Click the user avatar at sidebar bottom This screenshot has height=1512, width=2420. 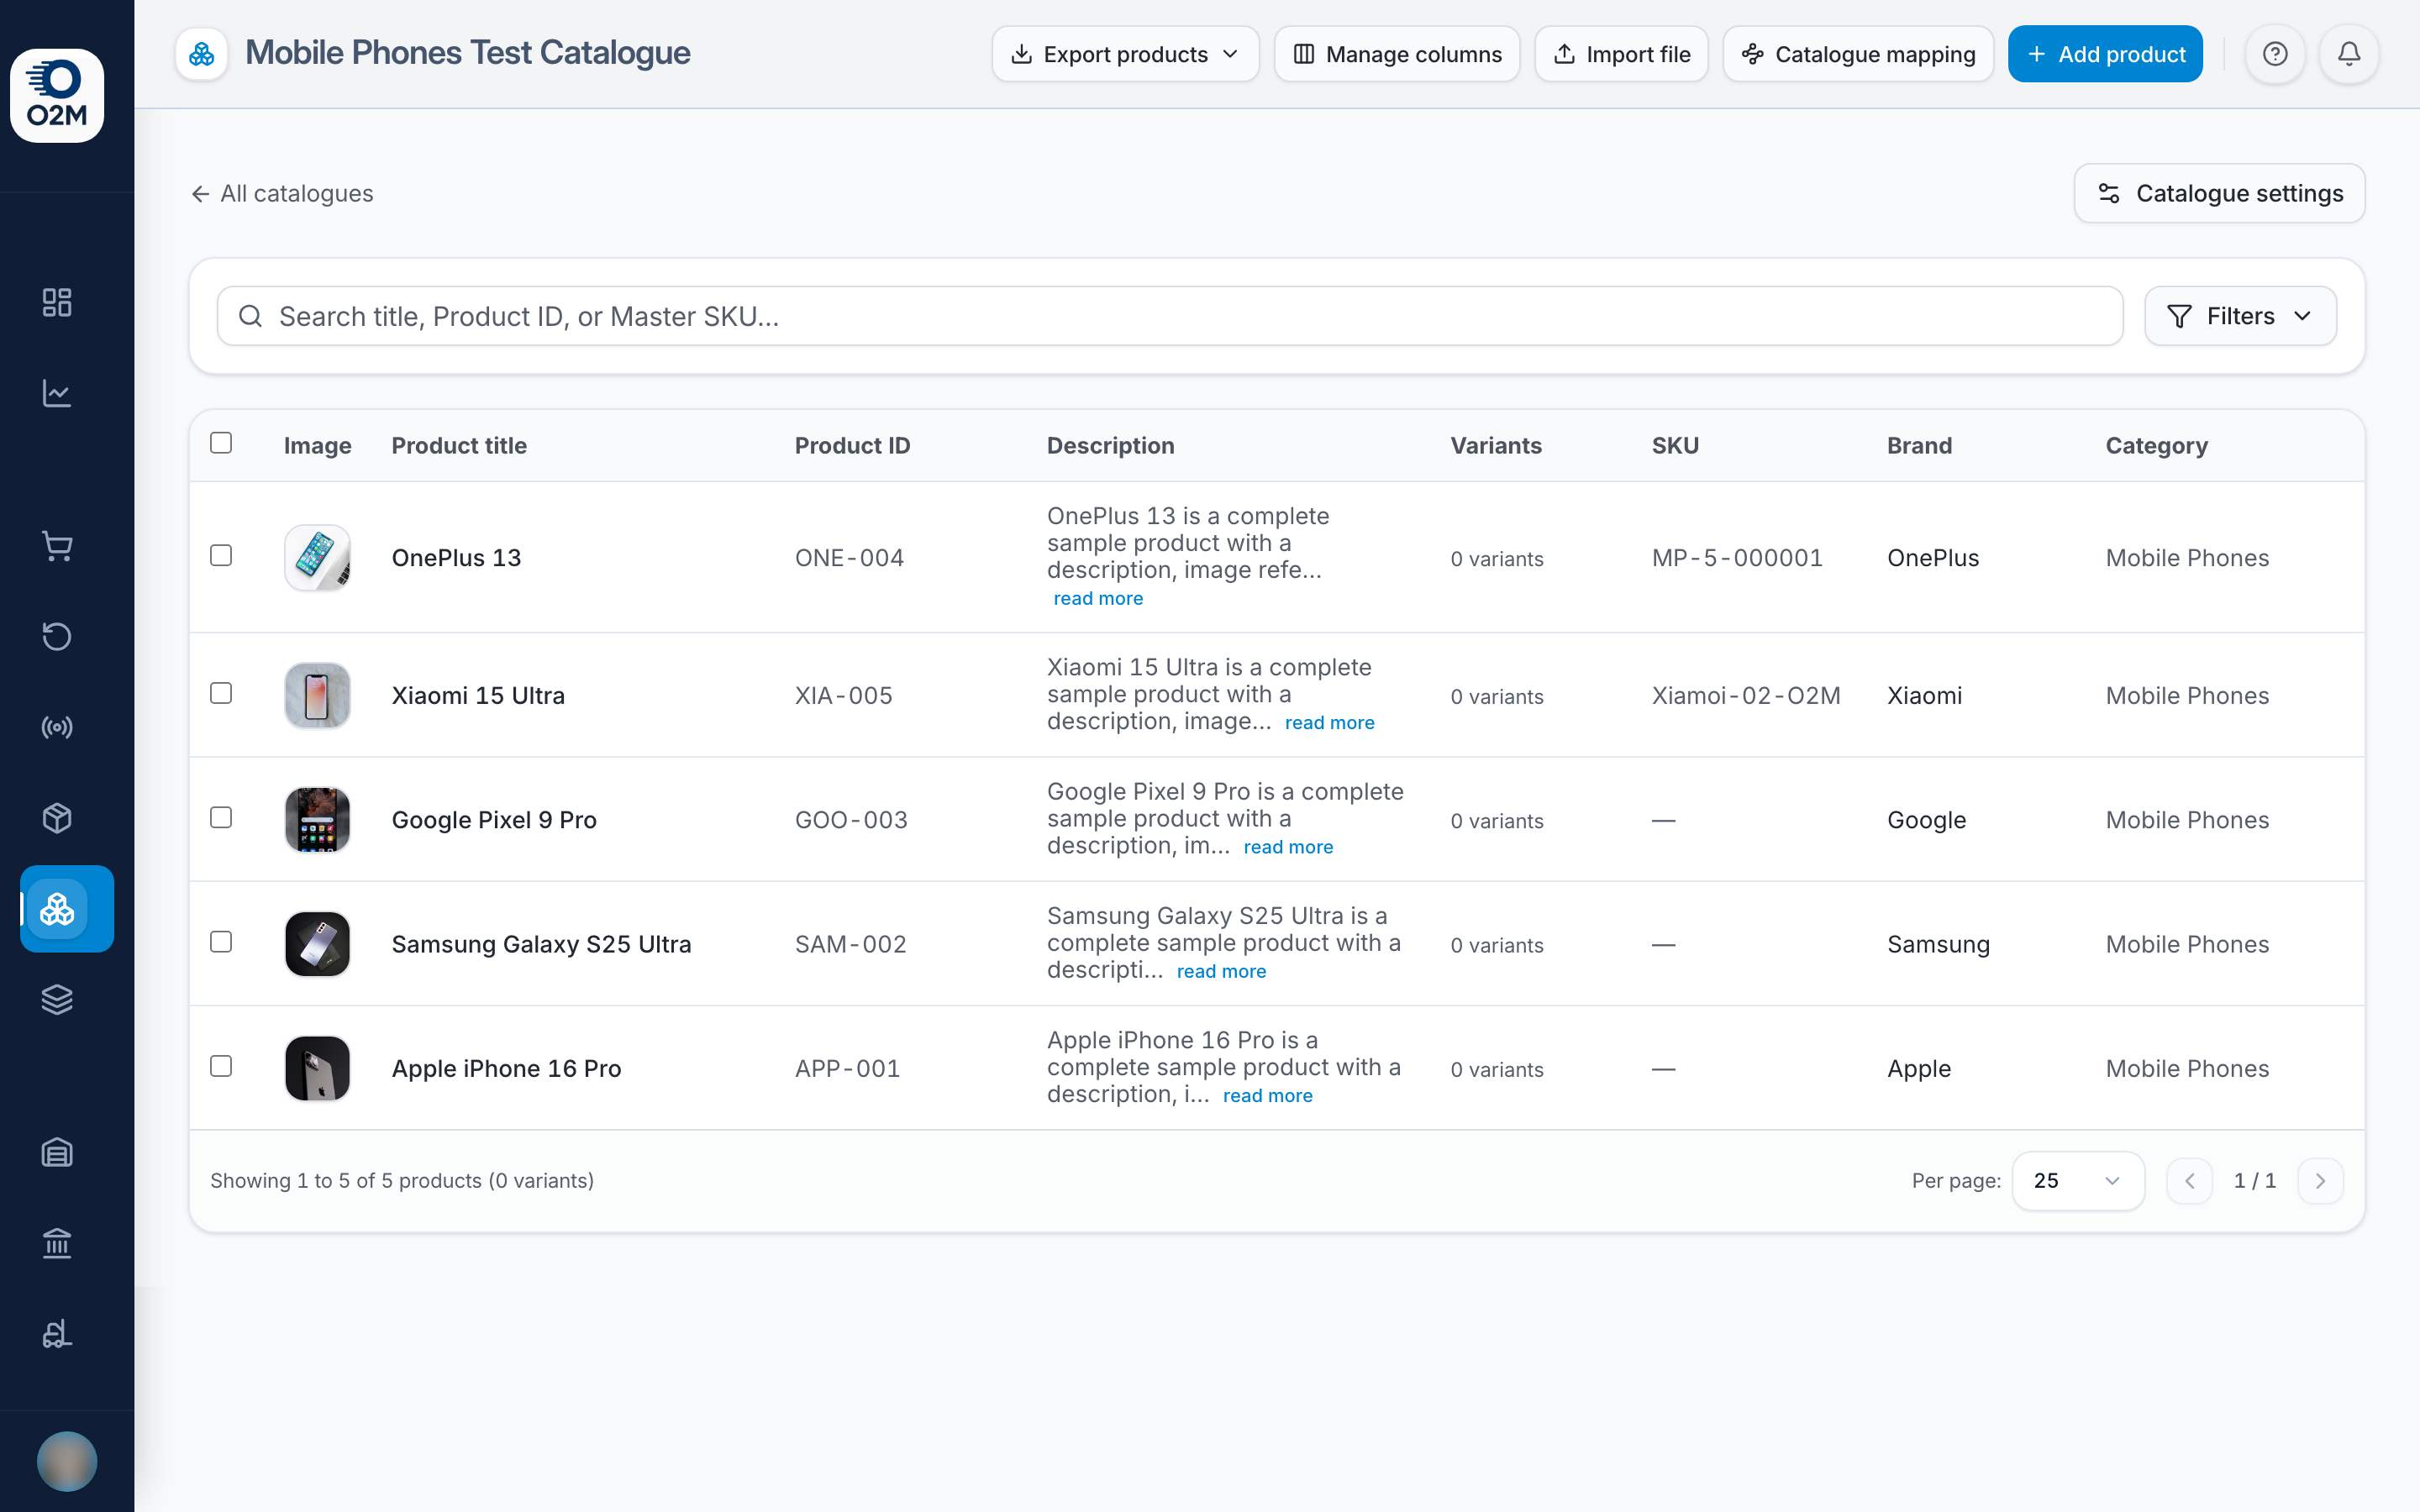(x=67, y=1461)
